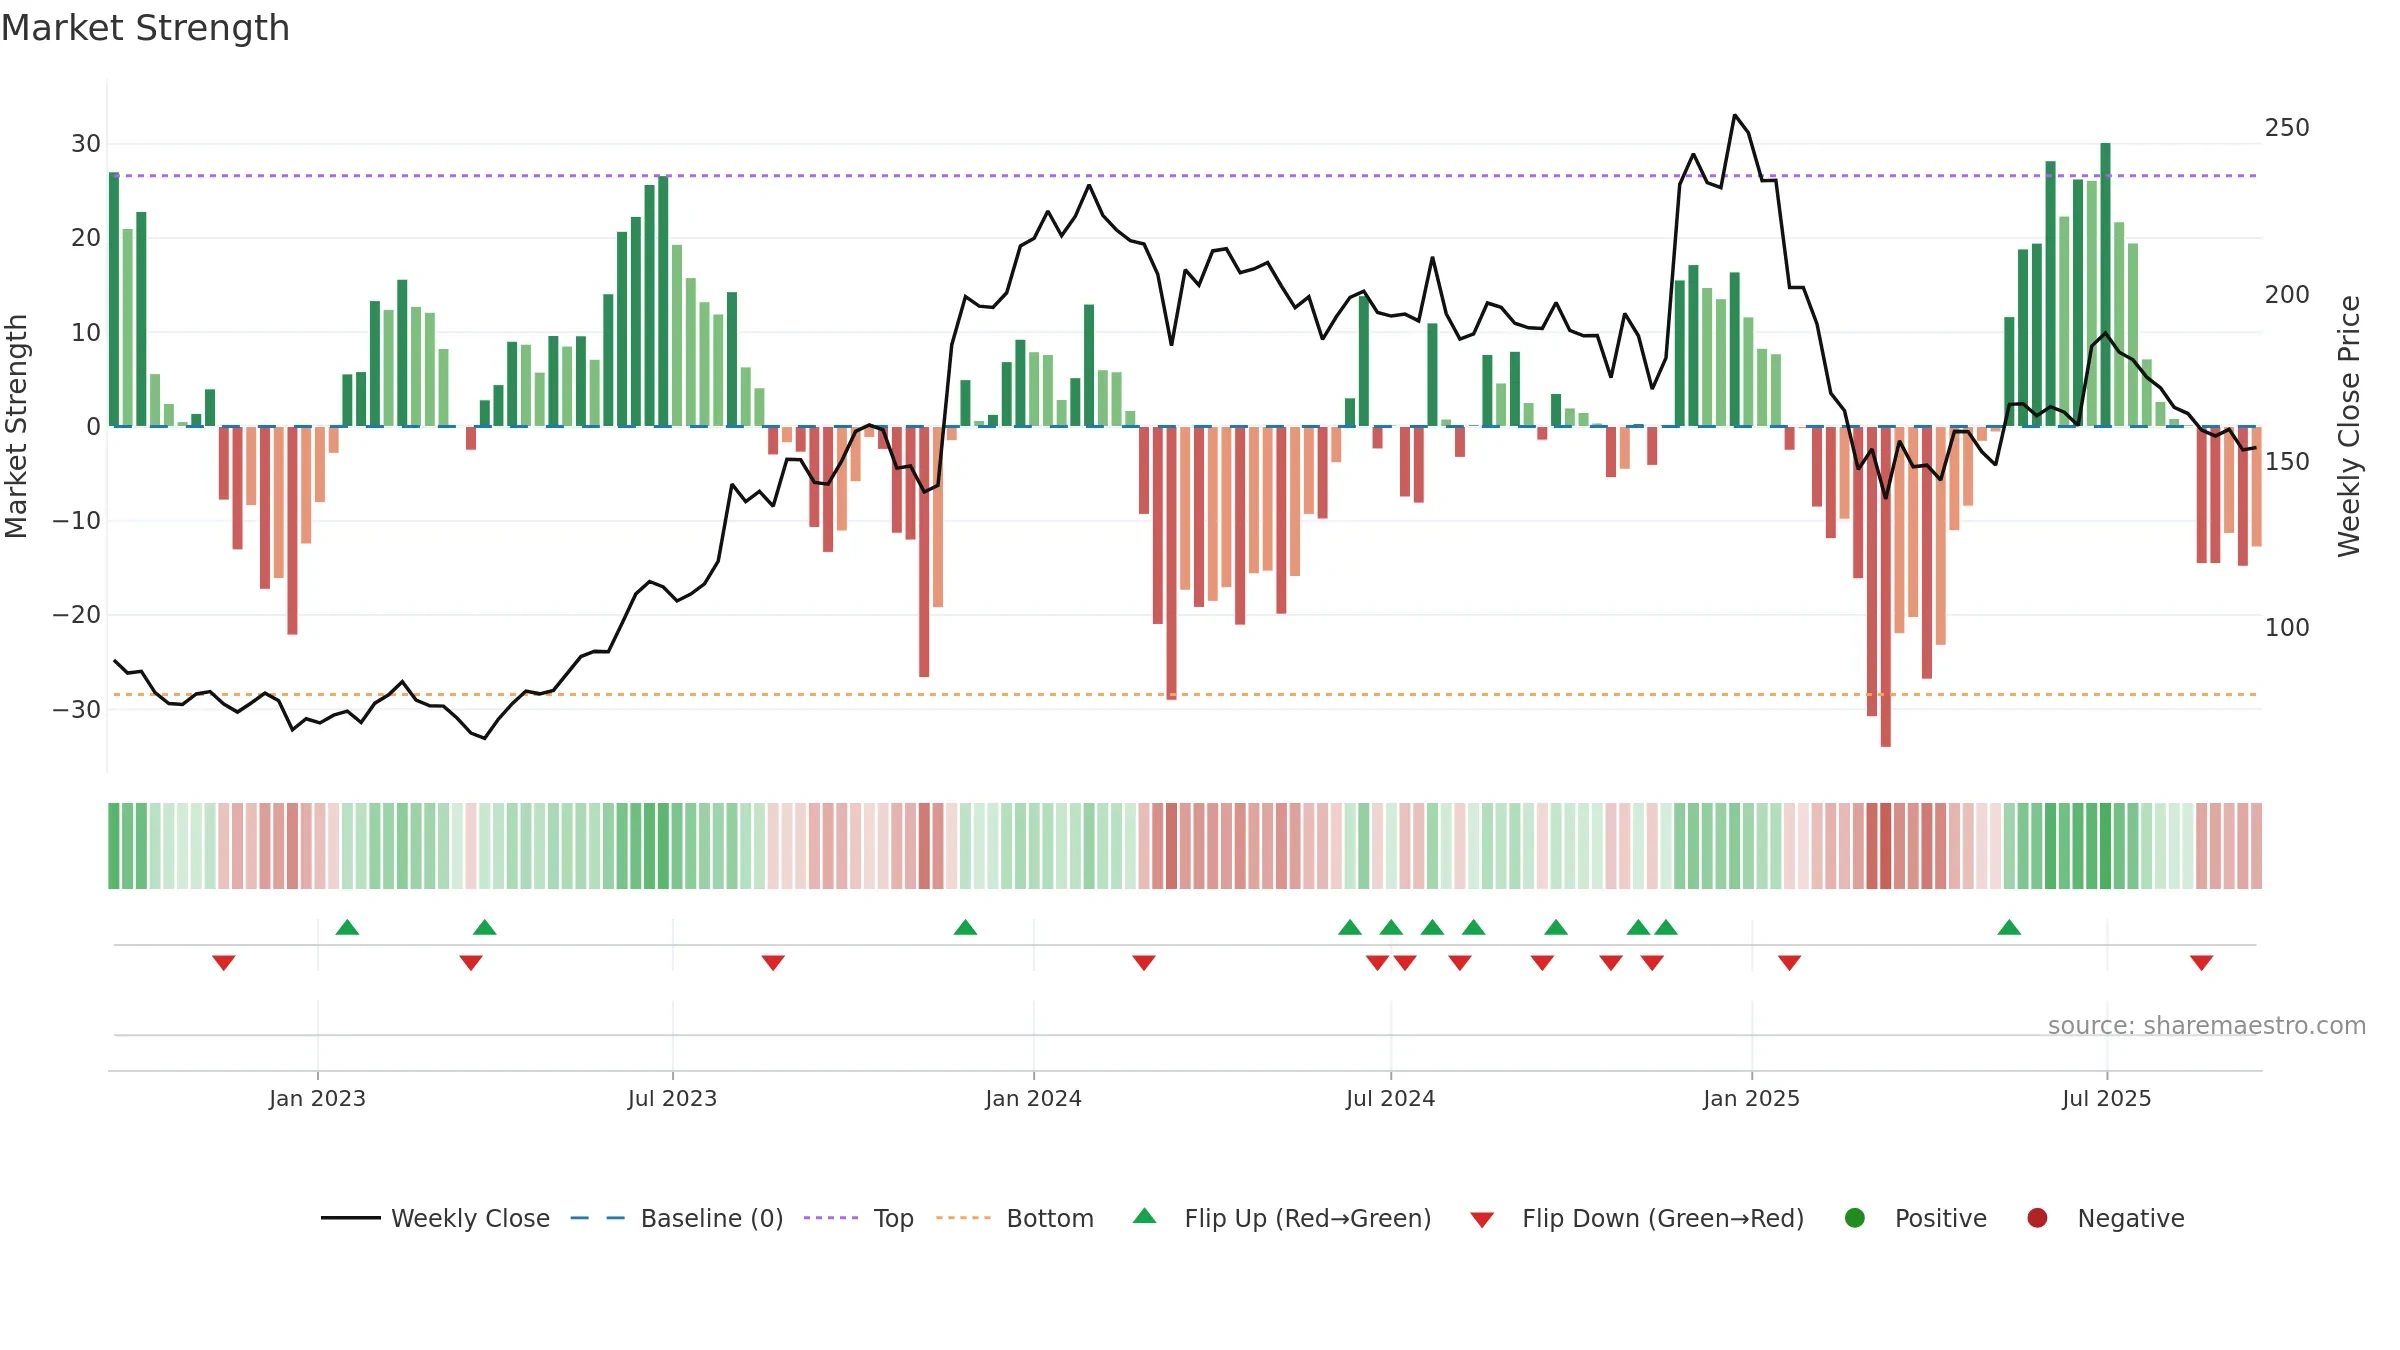Select the Jan 2023 axis label

(x=317, y=1099)
